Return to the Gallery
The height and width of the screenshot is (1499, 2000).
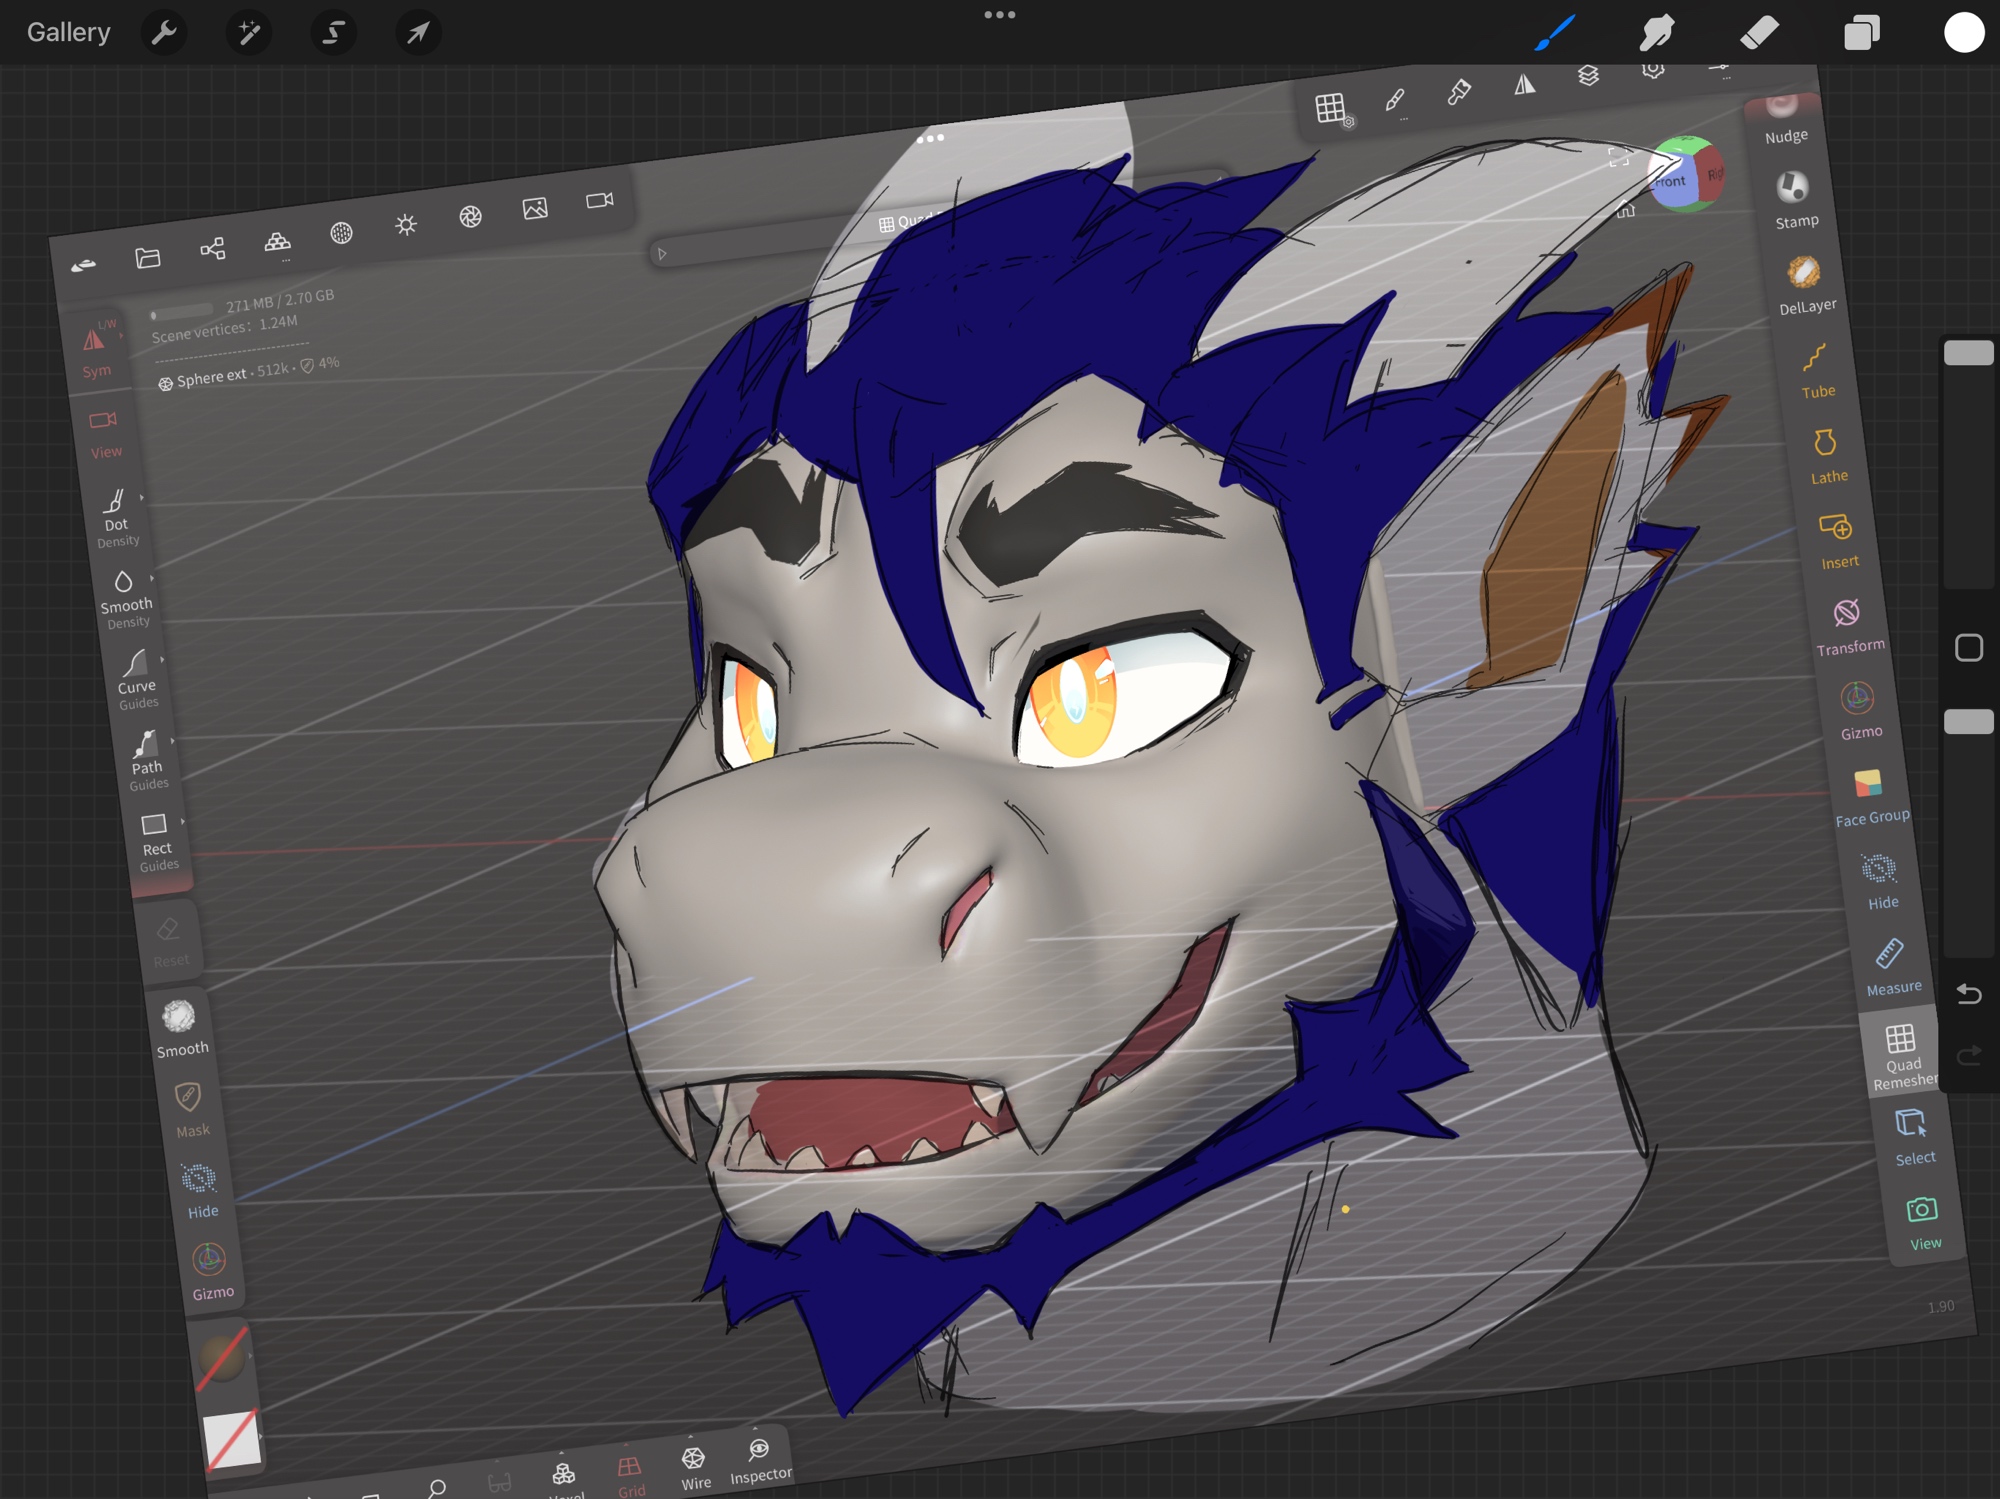tap(68, 33)
